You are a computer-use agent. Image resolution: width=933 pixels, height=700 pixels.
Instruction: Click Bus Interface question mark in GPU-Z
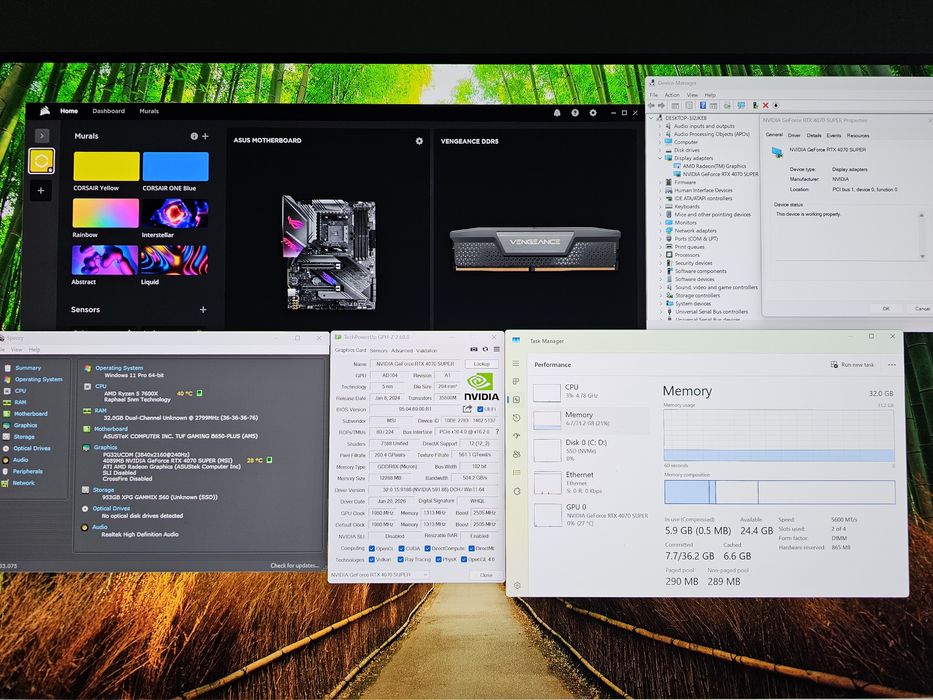(x=497, y=432)
